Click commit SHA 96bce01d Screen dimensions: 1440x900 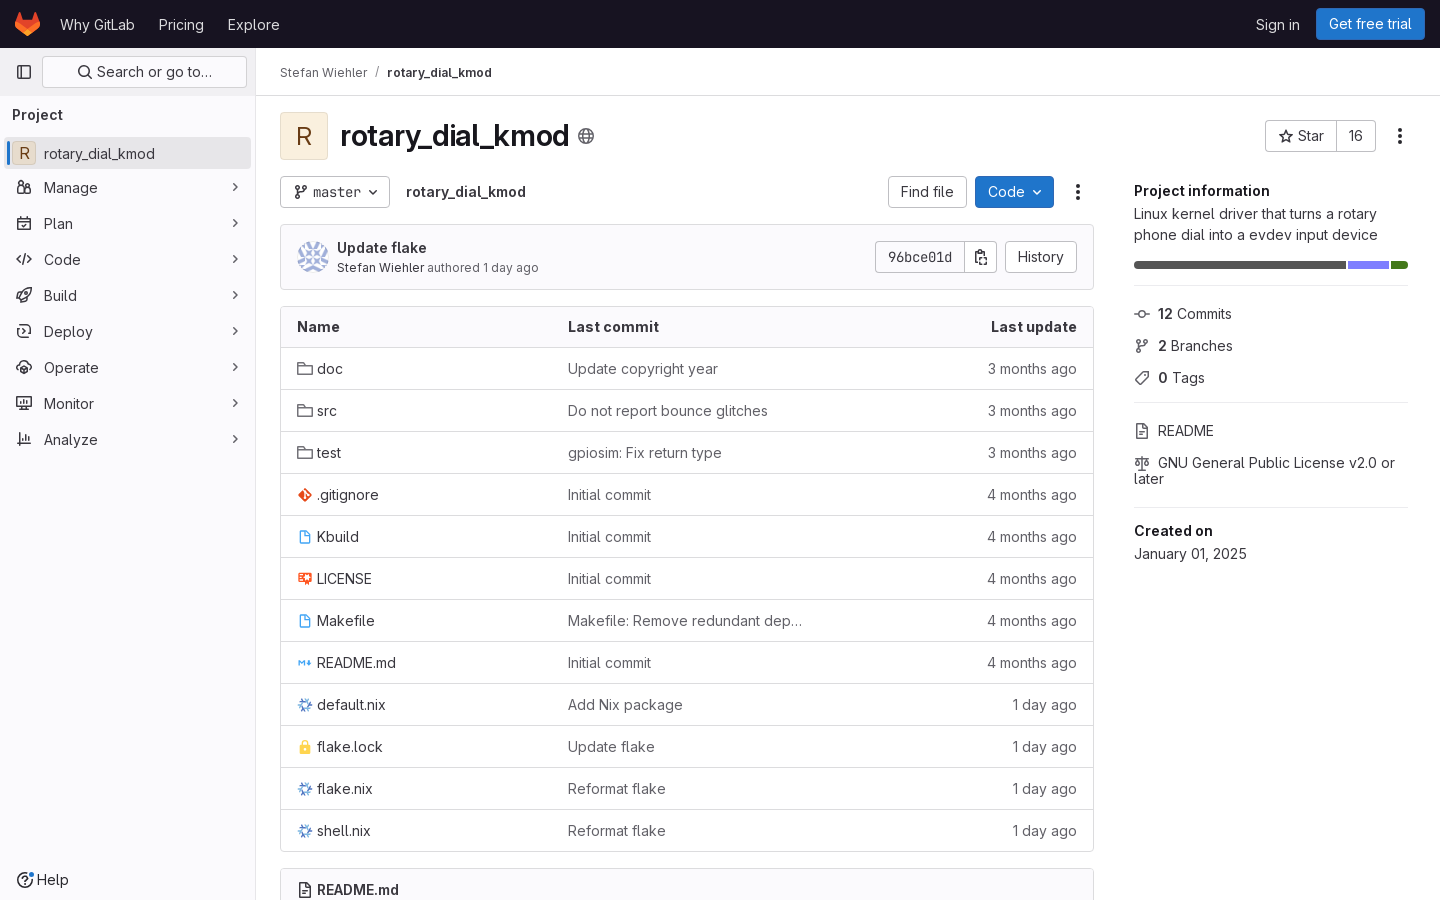click(x=920, y=257)
